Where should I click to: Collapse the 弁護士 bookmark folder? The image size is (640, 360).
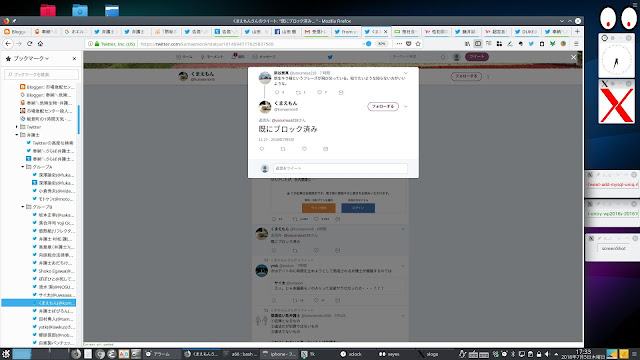tap(17, 135)
